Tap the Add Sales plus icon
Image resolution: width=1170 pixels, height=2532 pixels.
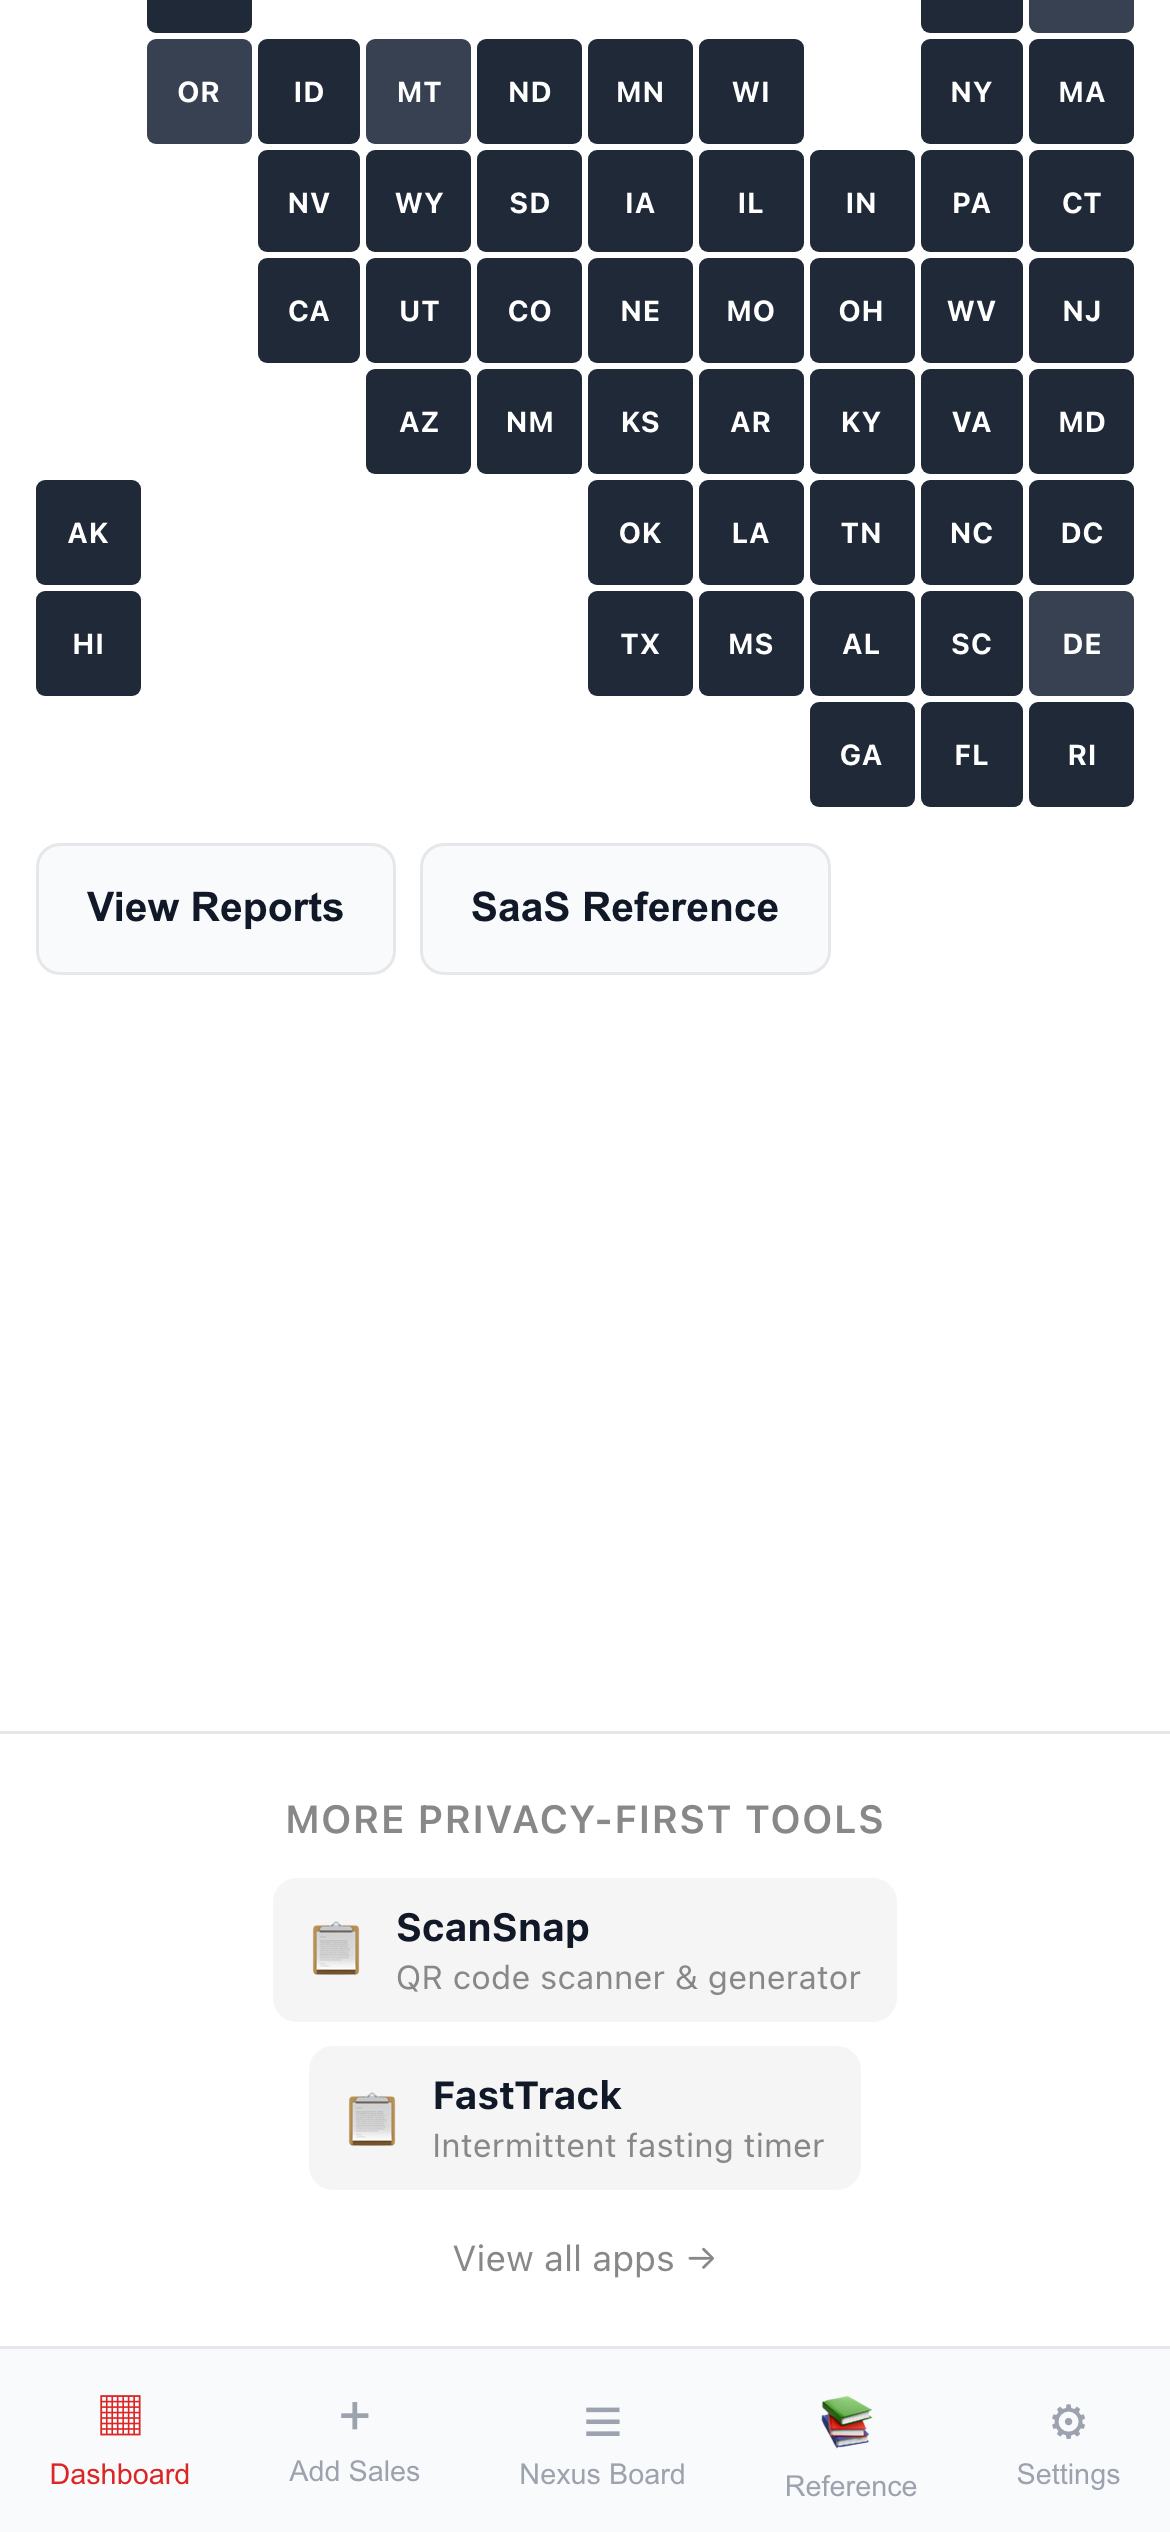[x=354, y=2413]
